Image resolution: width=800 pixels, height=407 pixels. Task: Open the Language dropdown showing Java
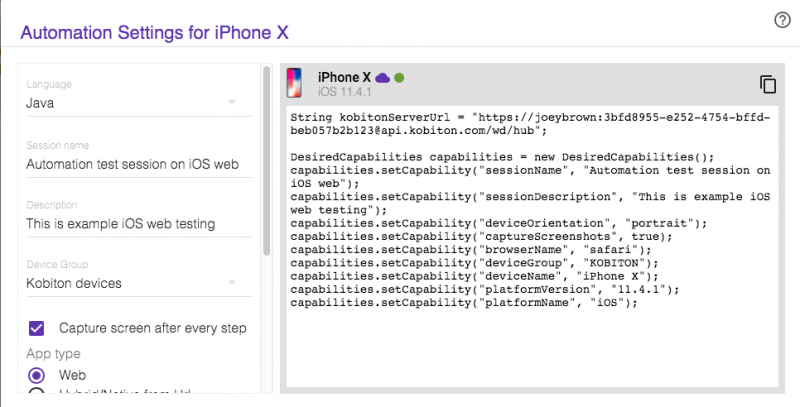130,101
